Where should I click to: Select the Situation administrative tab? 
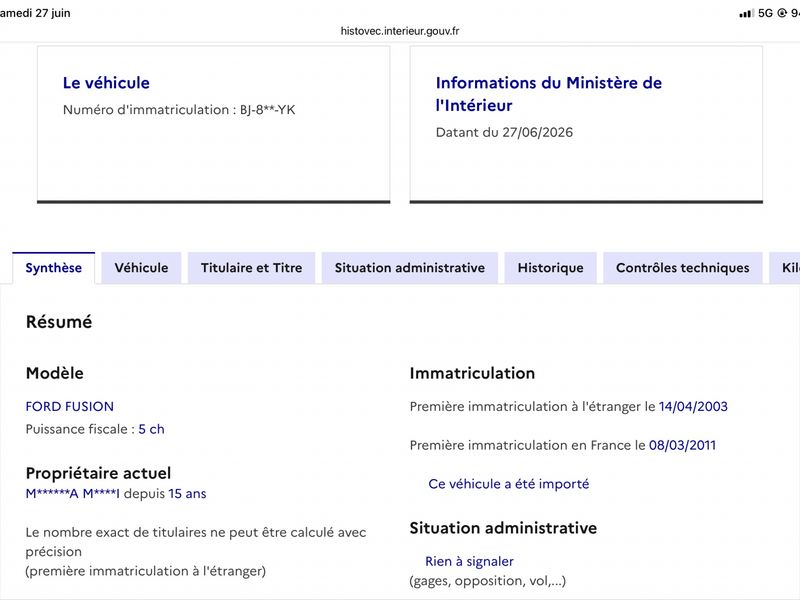[410, 268]
